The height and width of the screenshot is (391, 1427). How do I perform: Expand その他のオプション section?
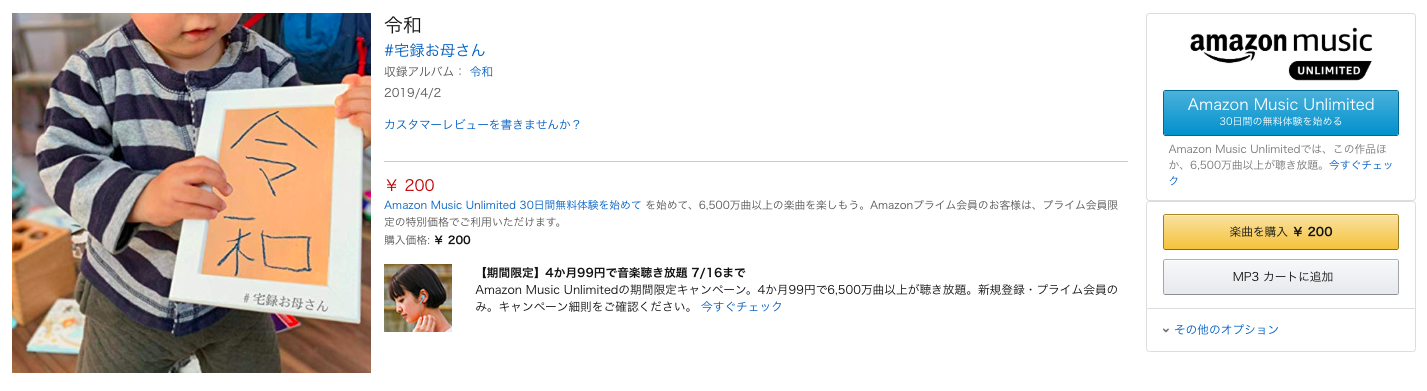[1220, 330]
